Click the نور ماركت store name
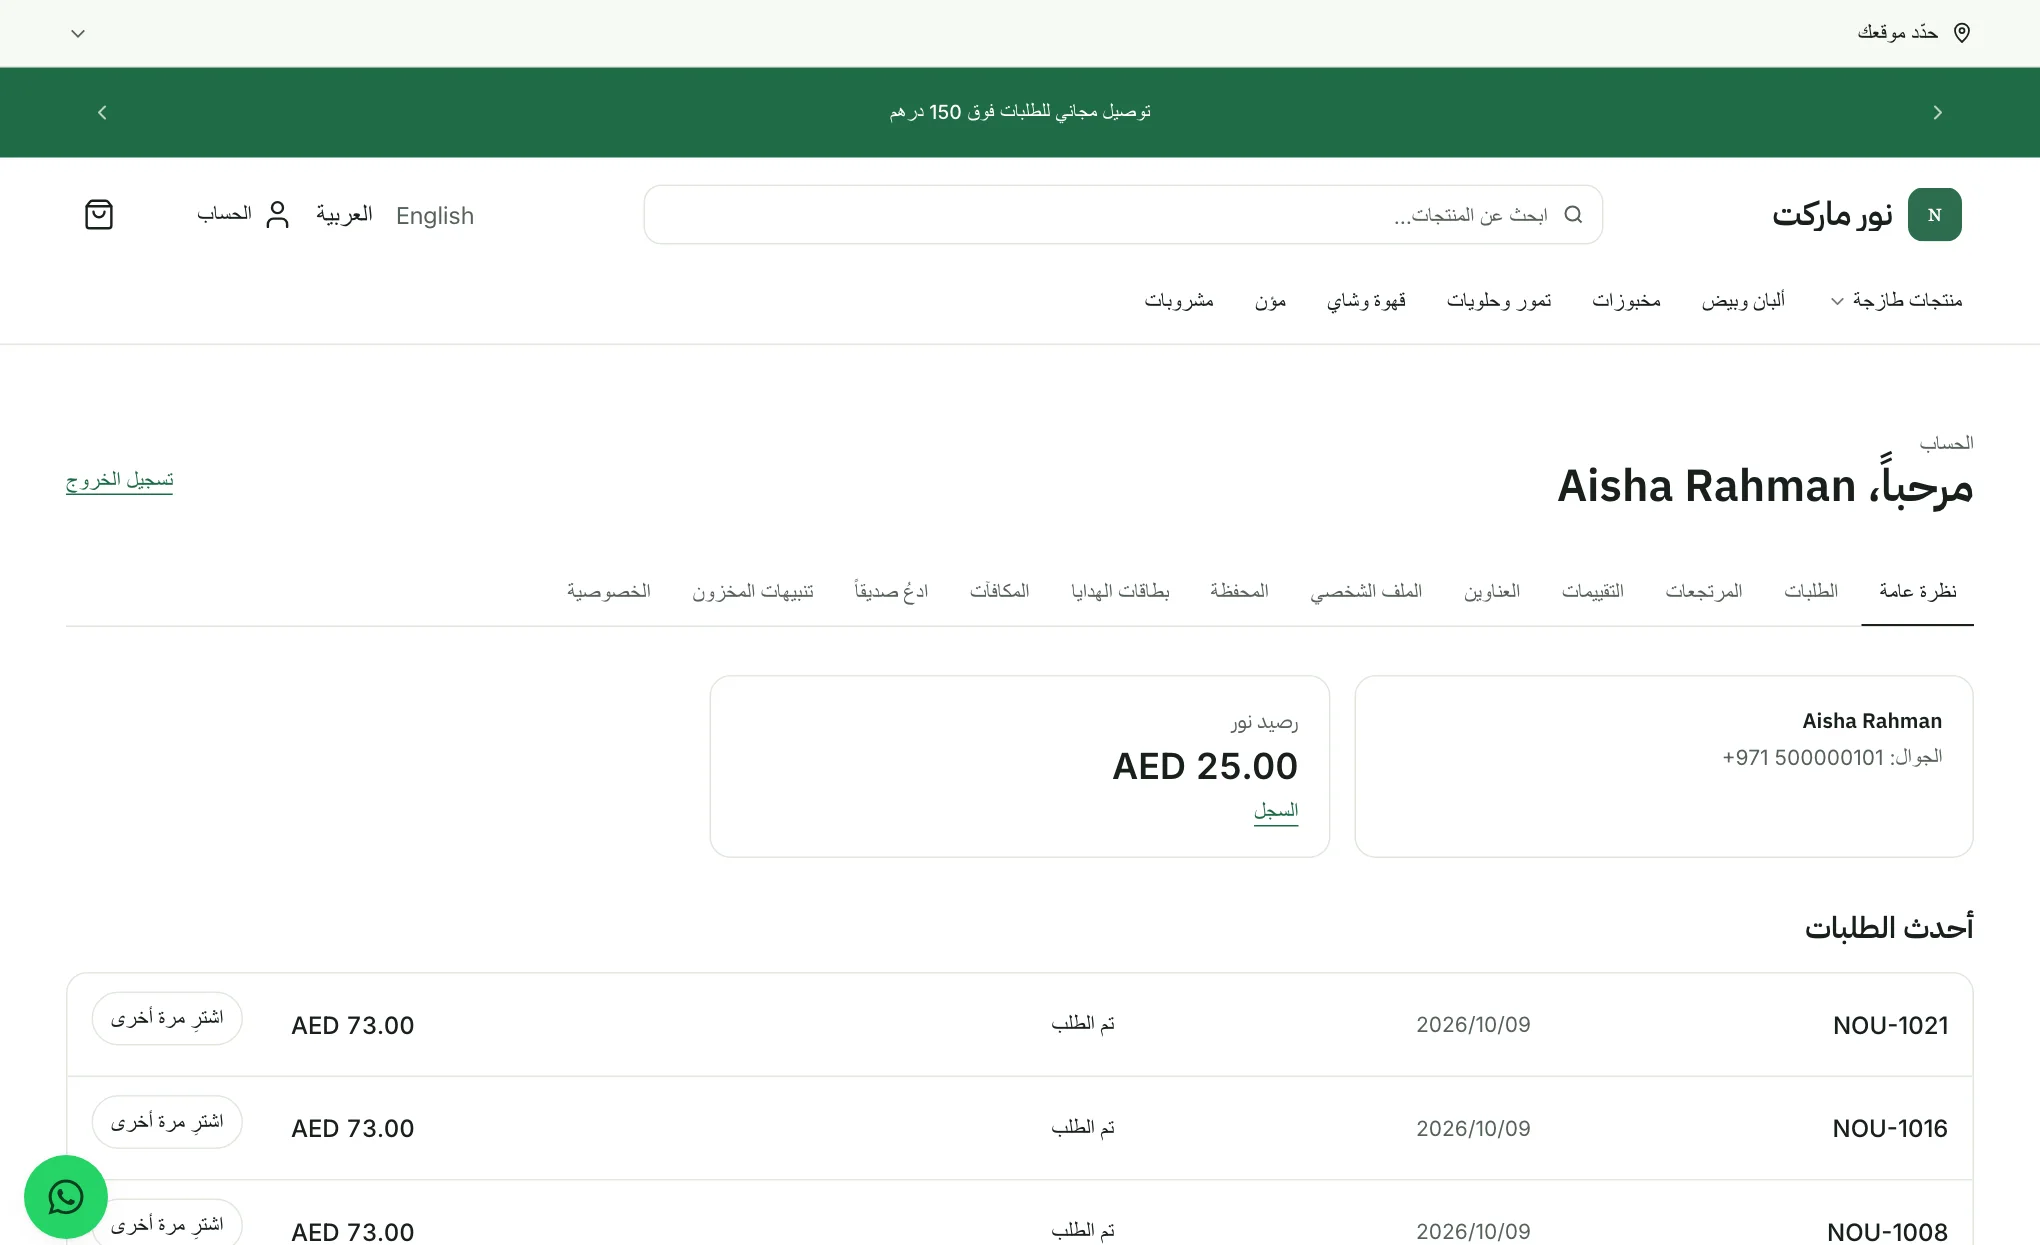 coord(1832,215)
